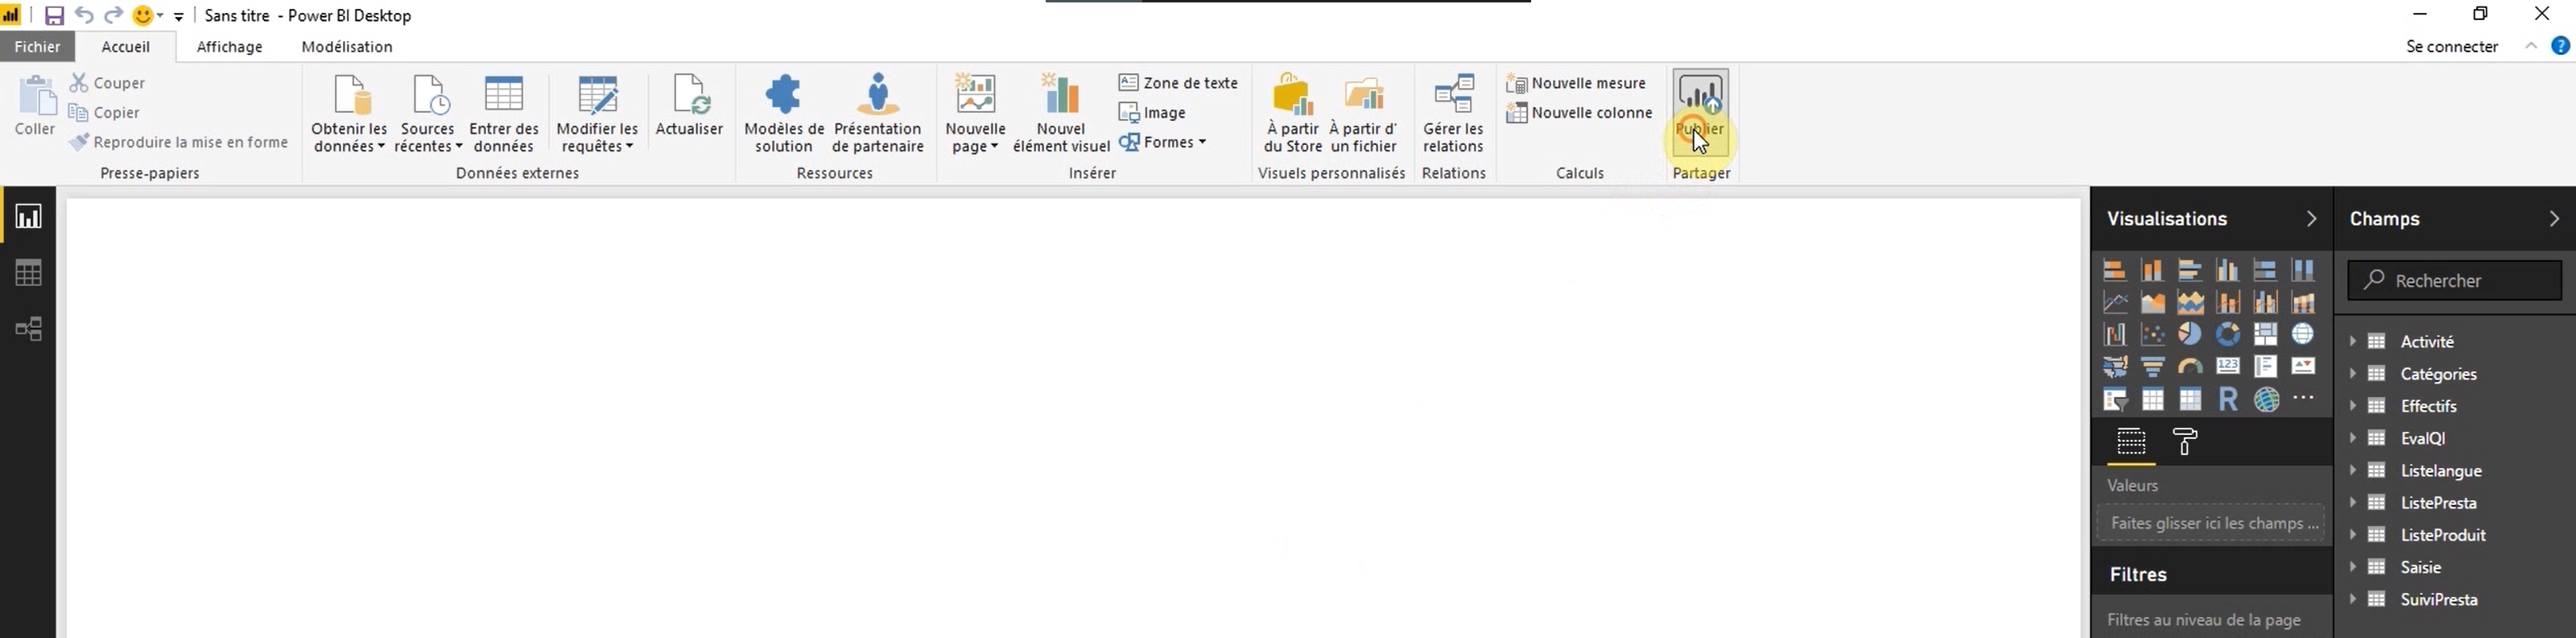2576x638 pixels.
Task: Switch to the Fields well tab icon
Action: tap(2131, 441)
